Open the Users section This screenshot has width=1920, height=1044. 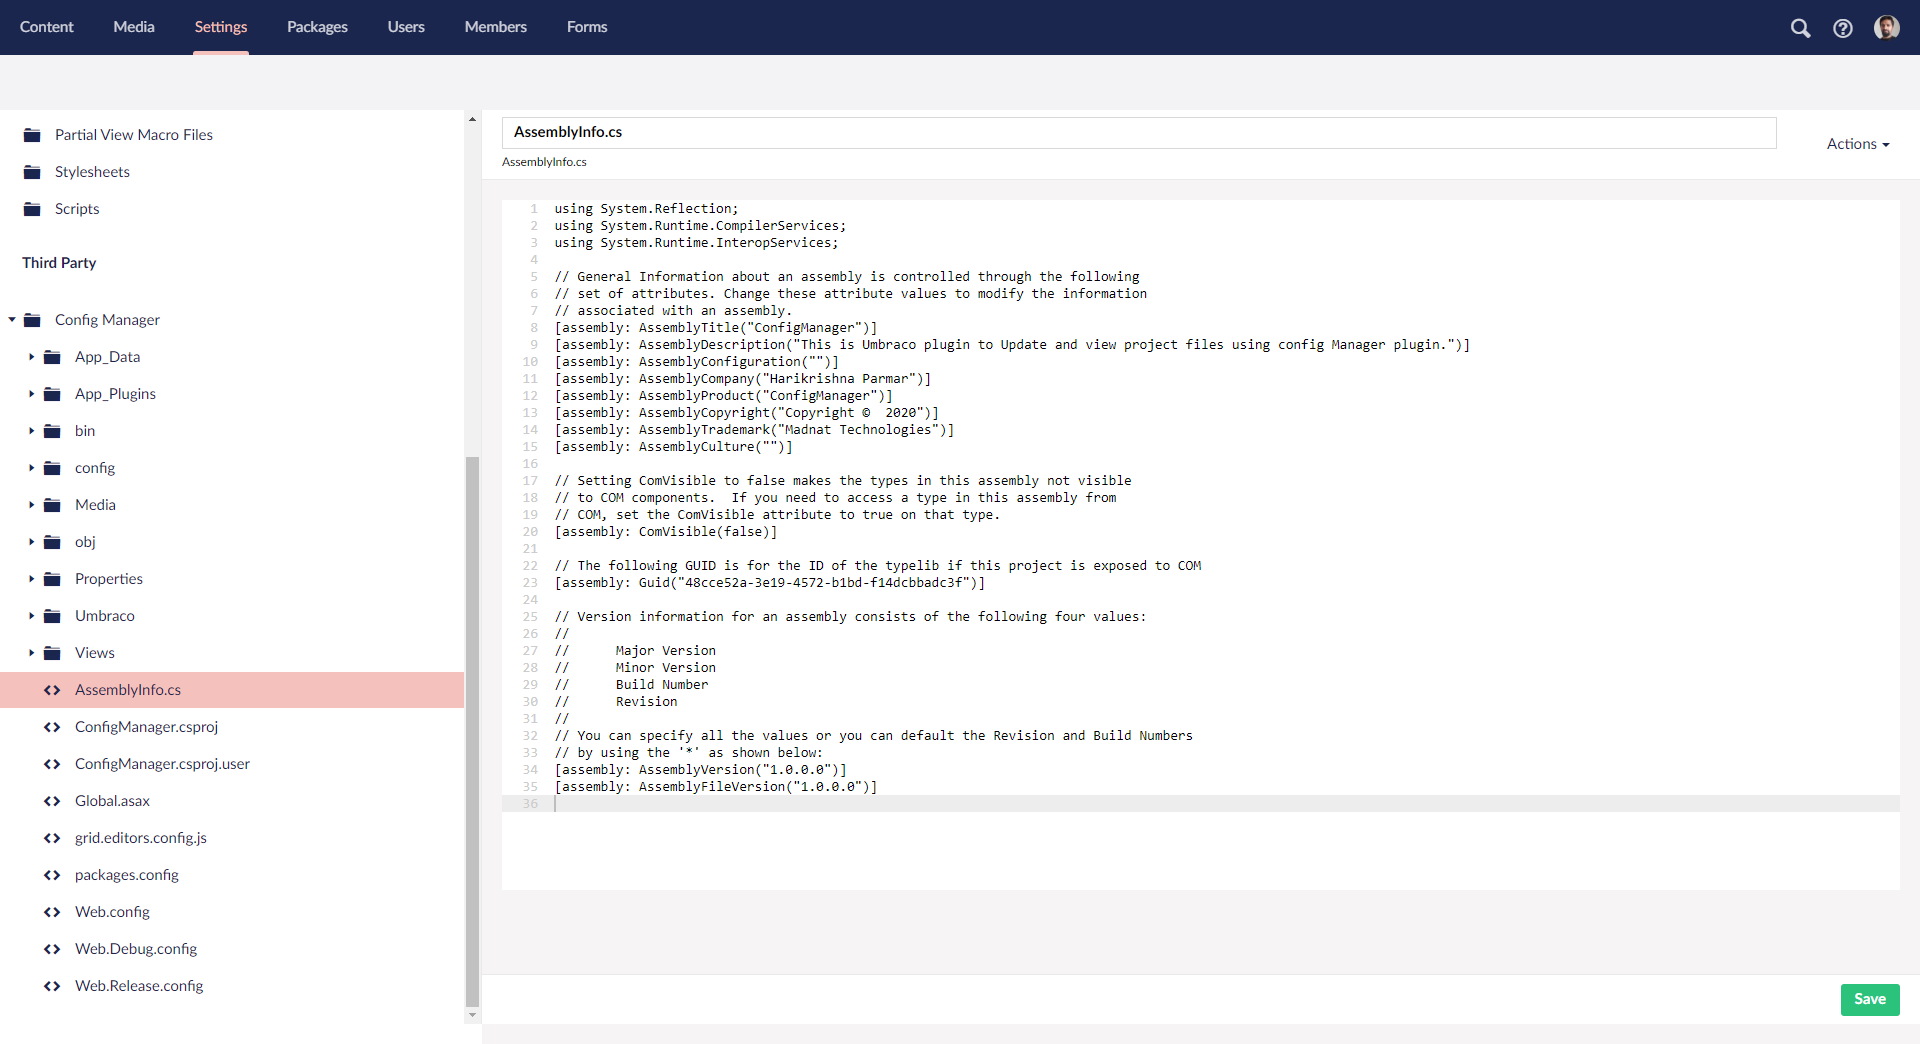406,27
